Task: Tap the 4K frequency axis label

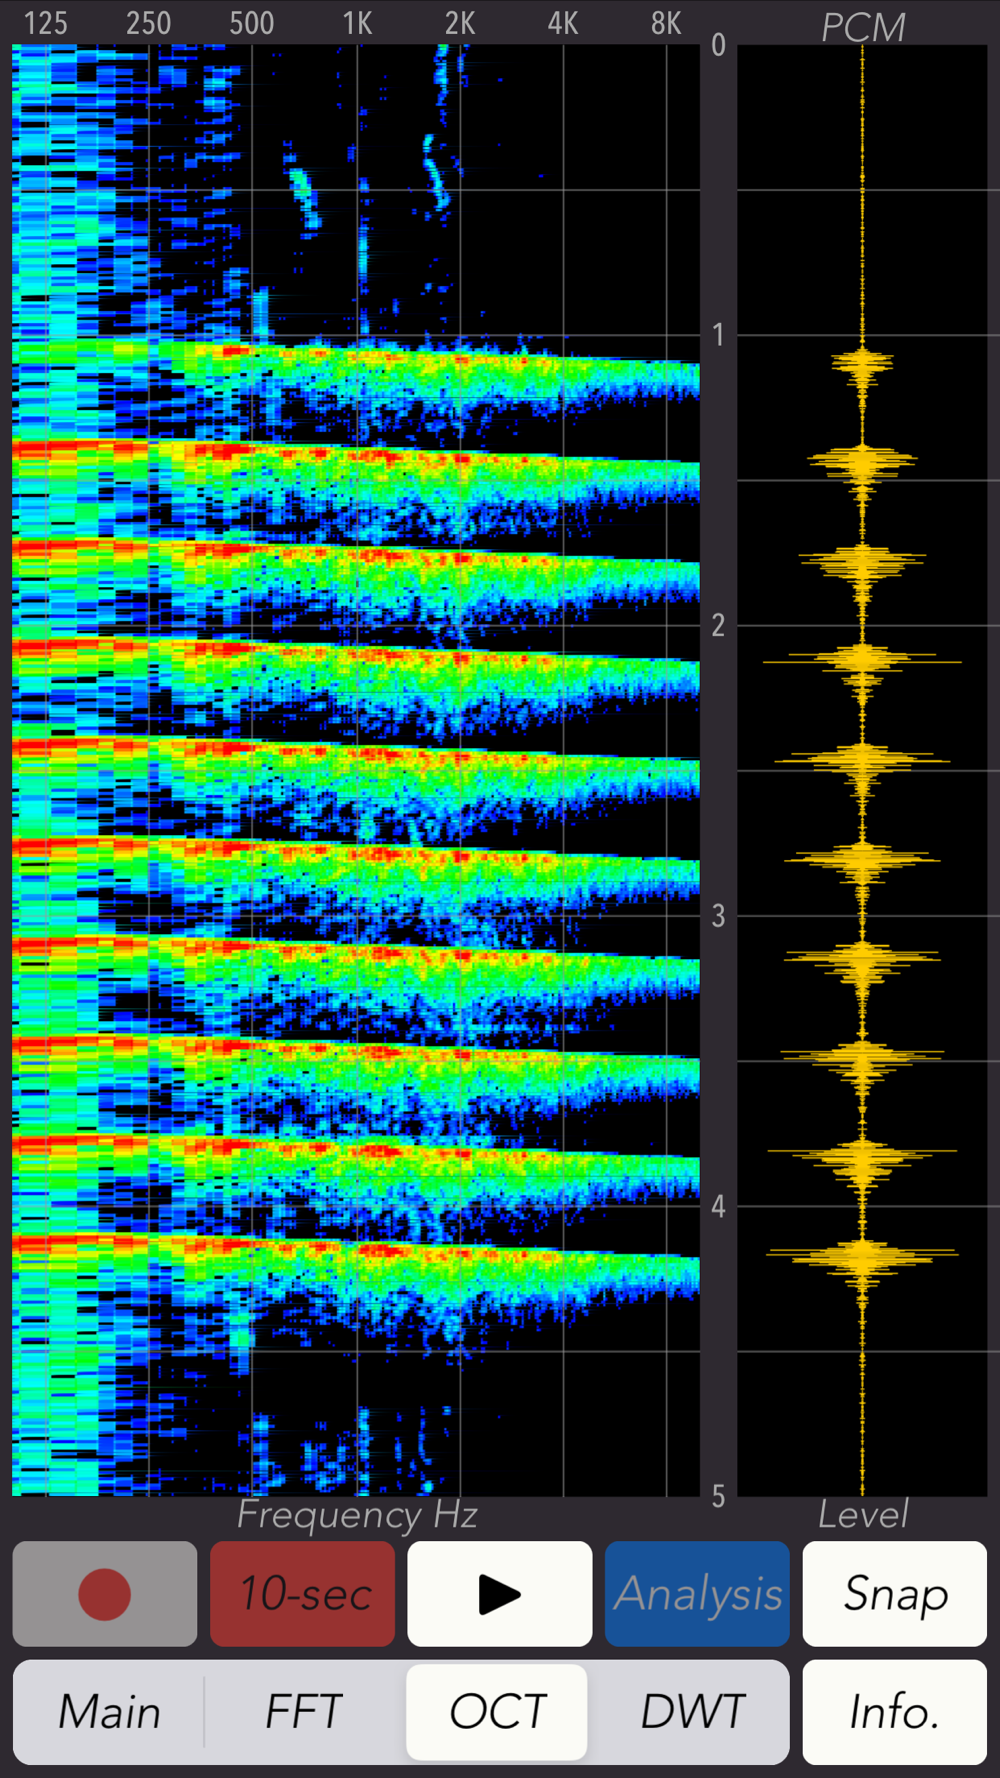Action: click(x=563, y=23)
